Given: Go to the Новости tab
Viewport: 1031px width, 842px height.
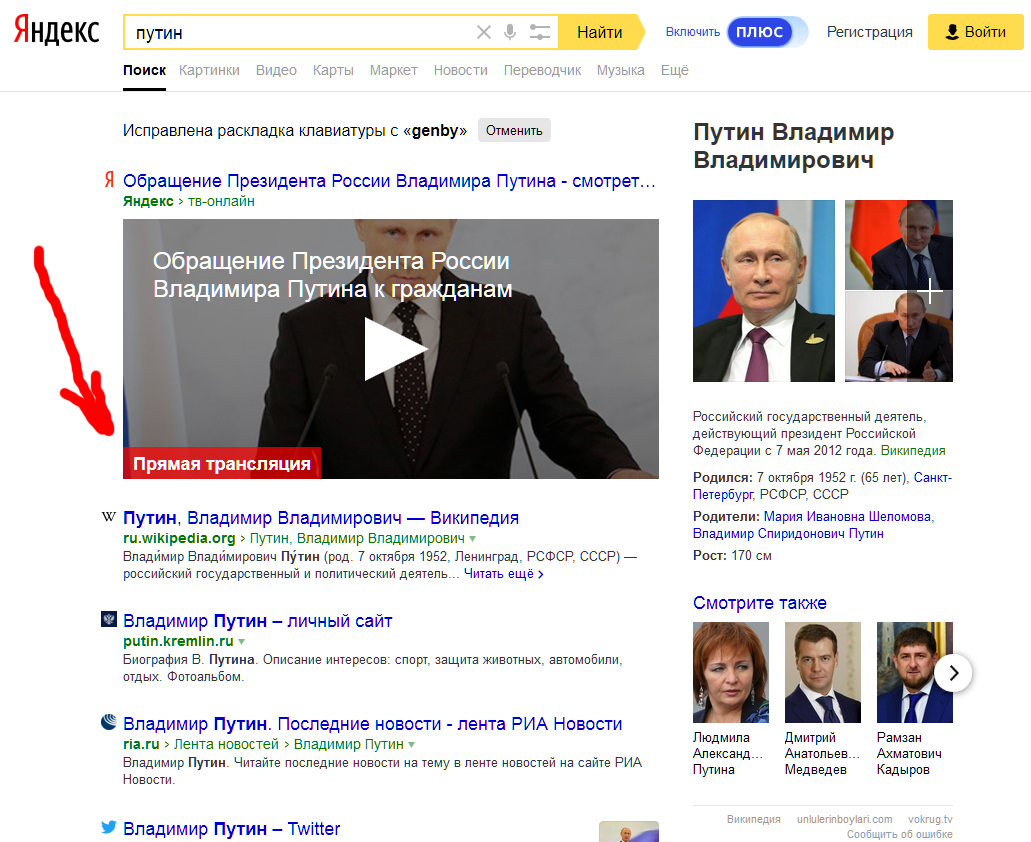Looking at the screenshot, I should (460, 70).
